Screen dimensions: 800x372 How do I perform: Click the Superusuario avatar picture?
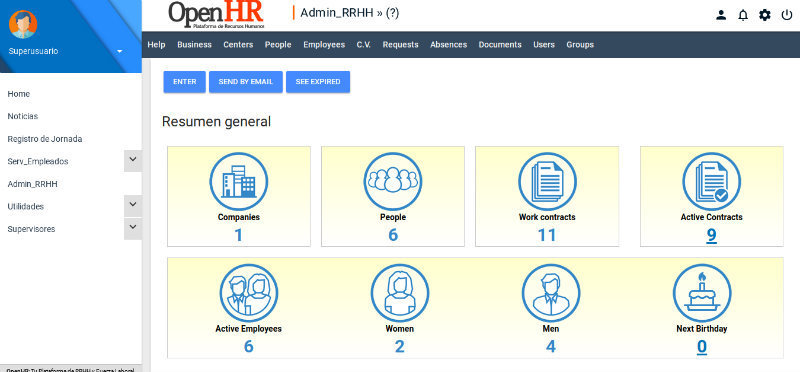23,24
